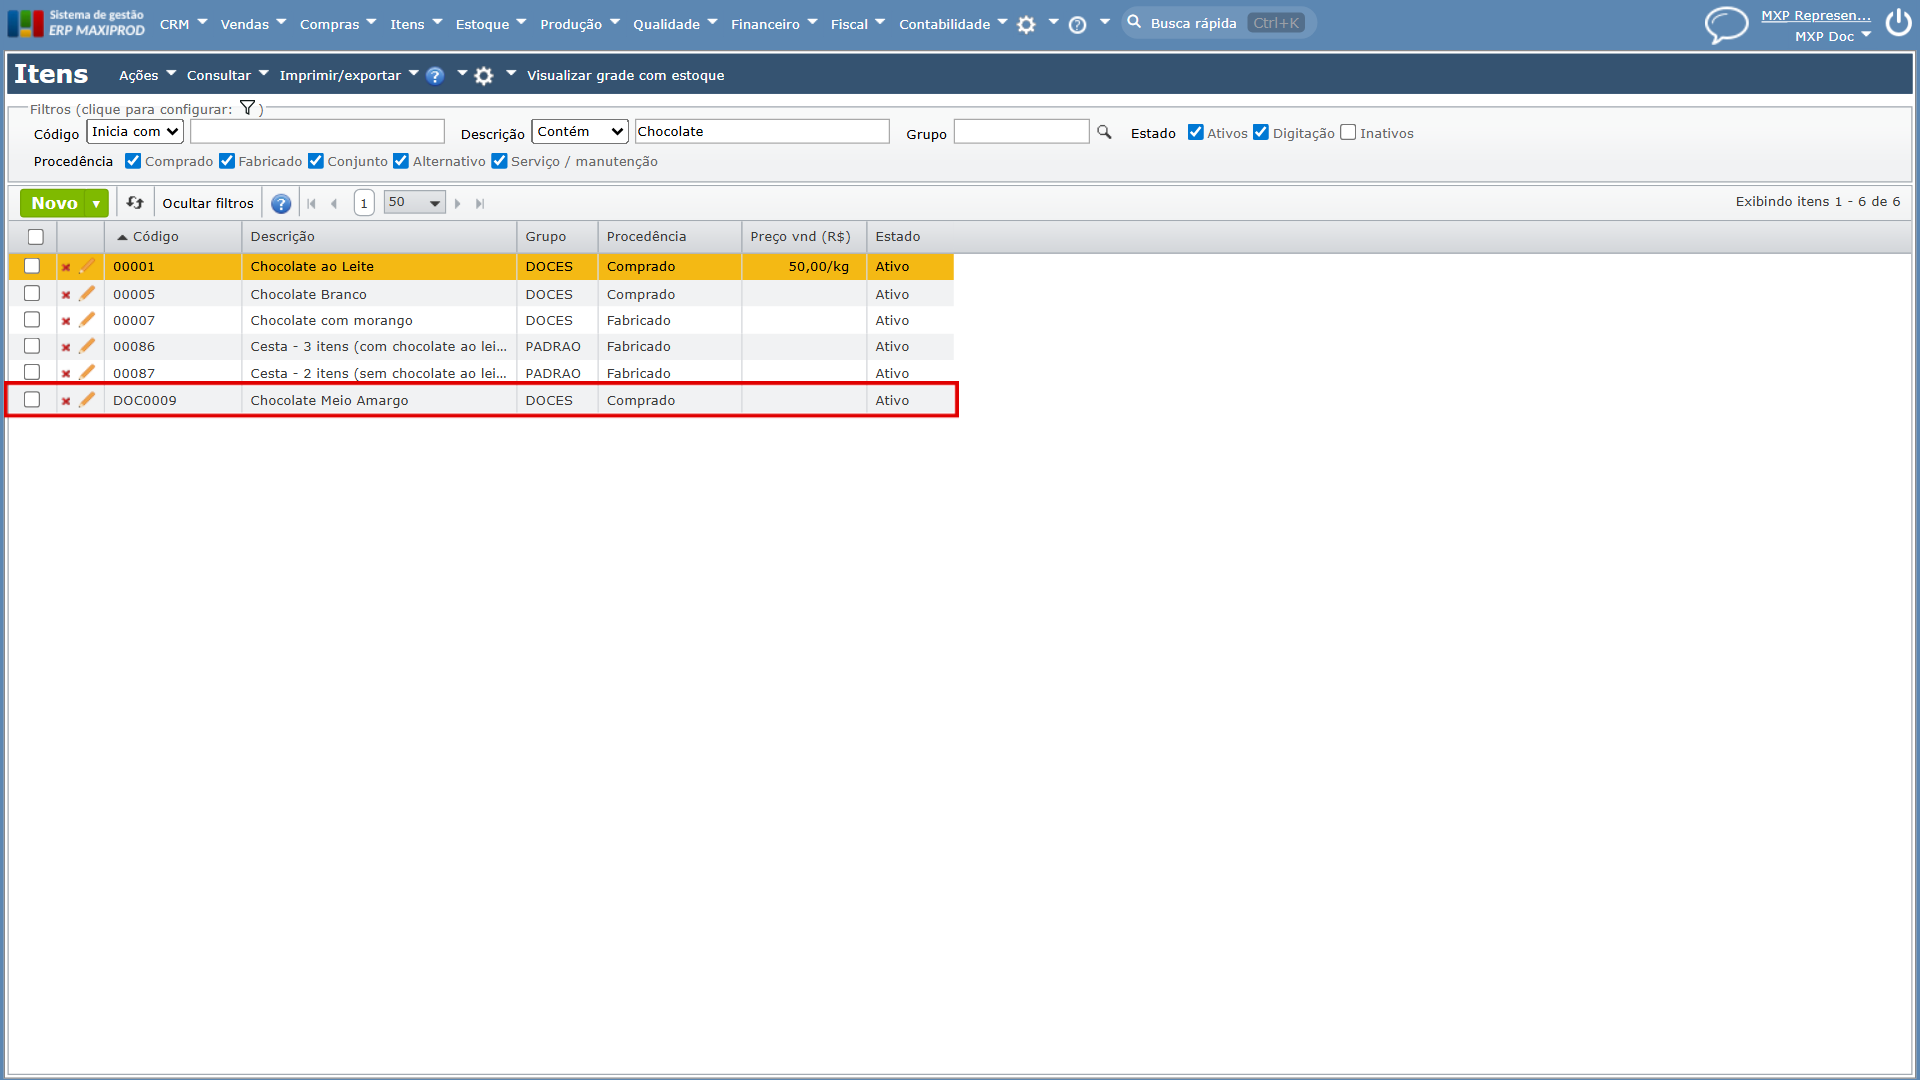Uncheck the Comprado procedência checkbox
This screenshot has width=1920, height=1080.
pos(133,161)
